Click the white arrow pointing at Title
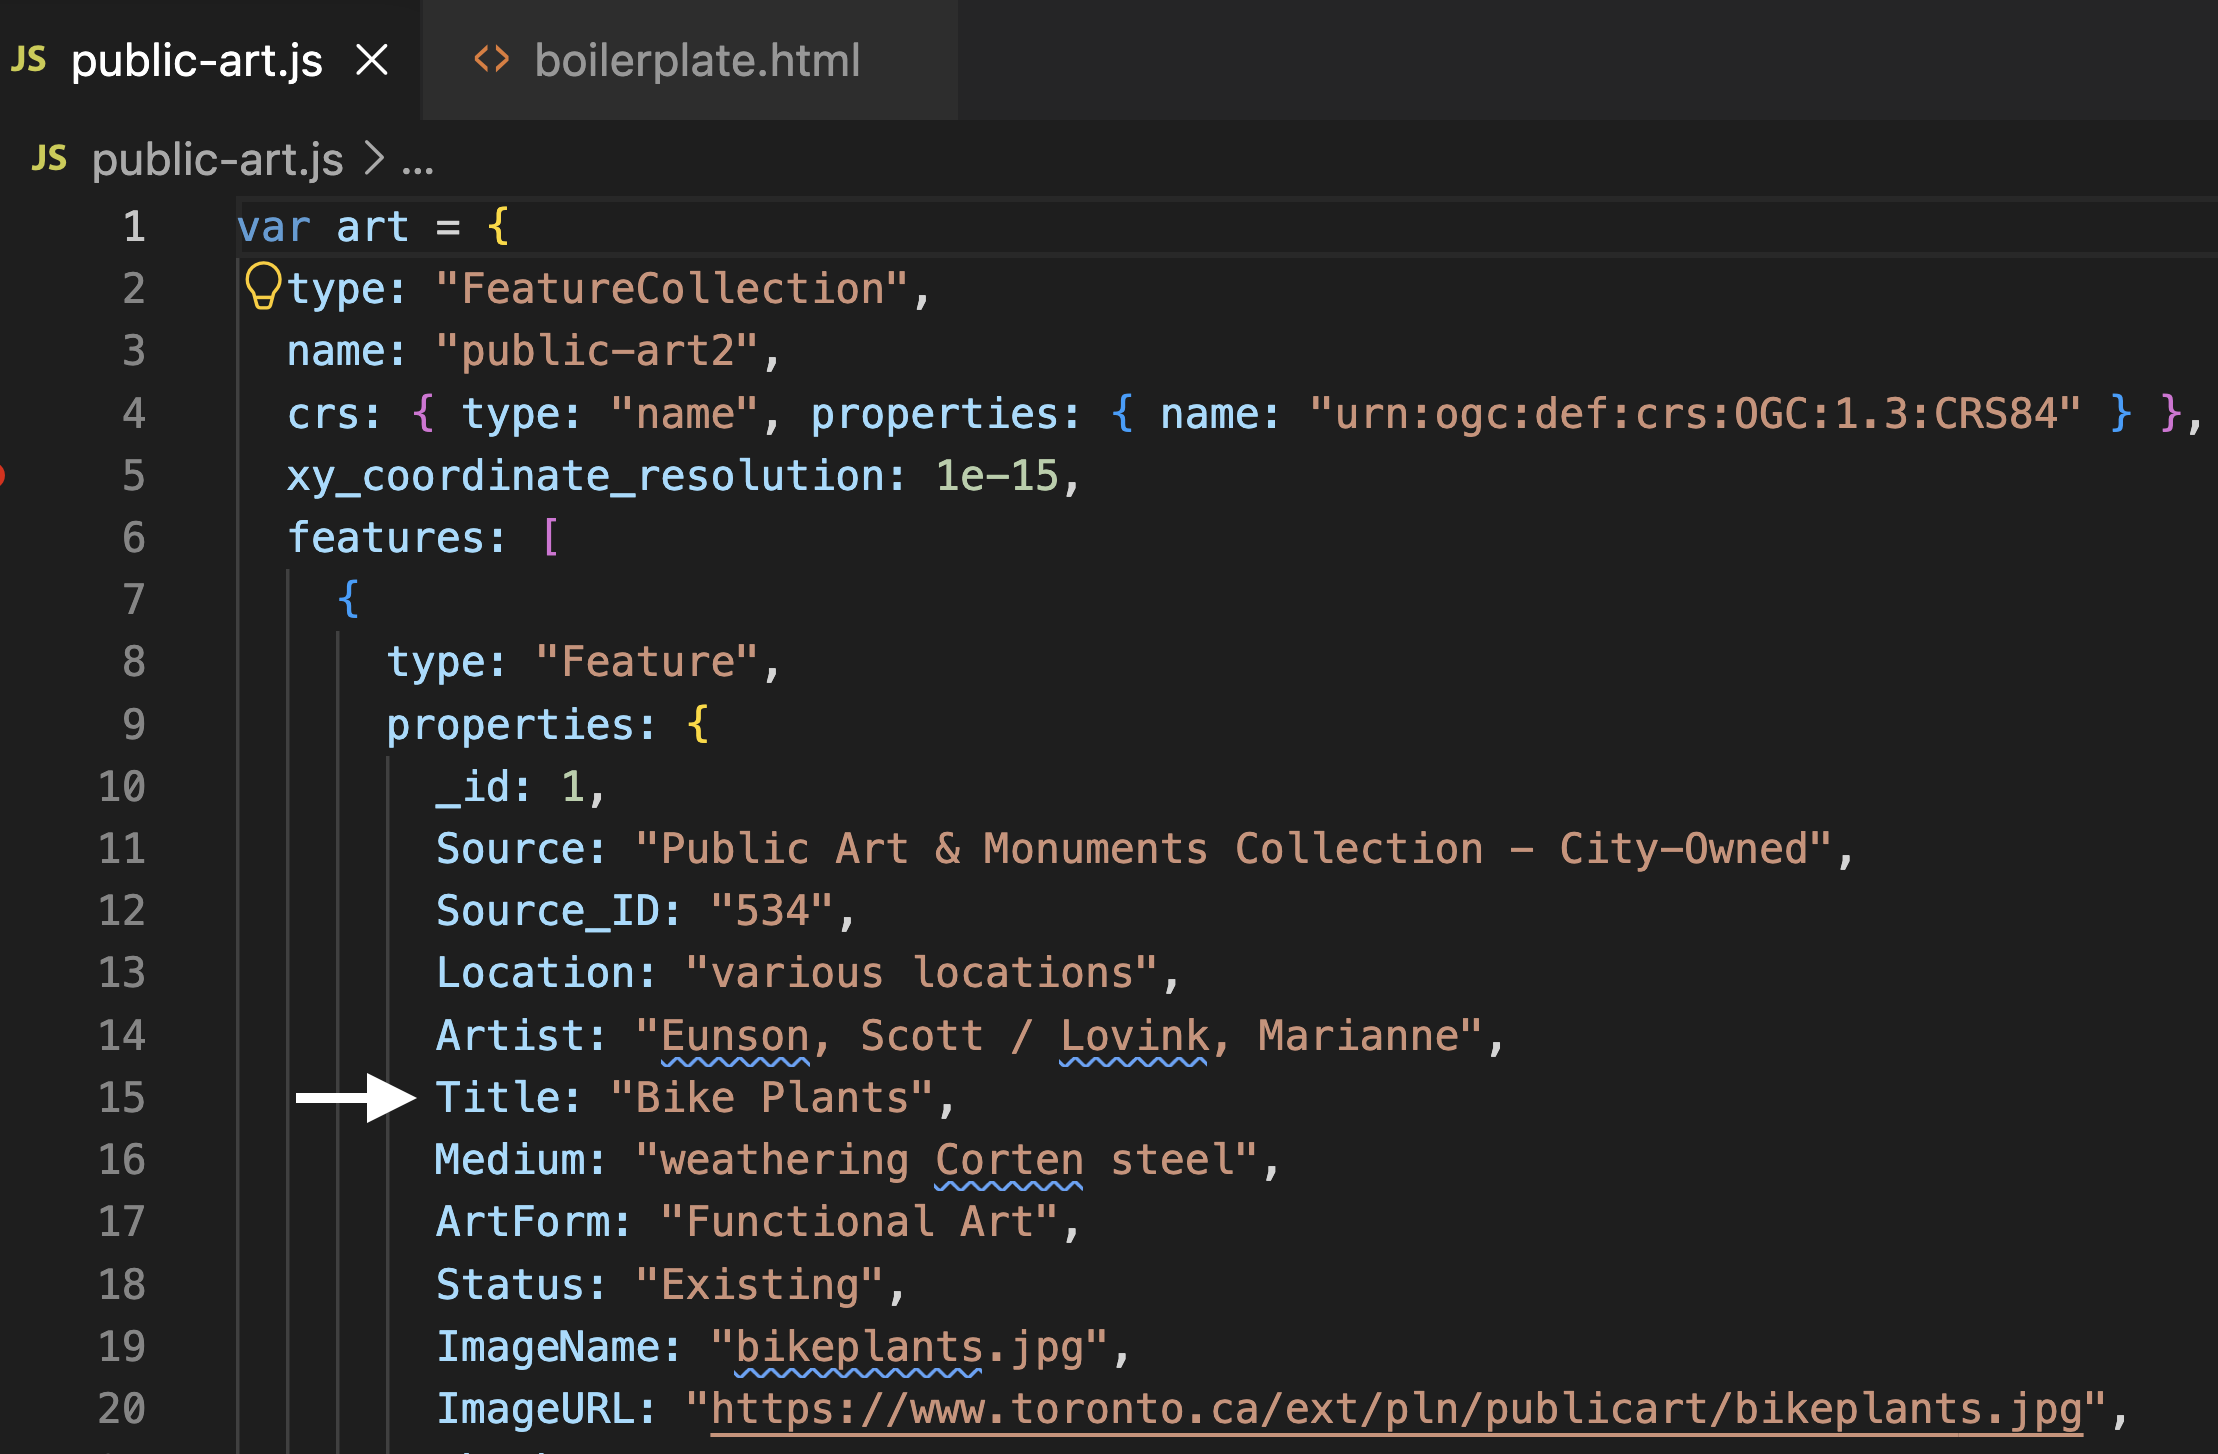This screenshot has height=1454, width=2218. (355, 1098)
